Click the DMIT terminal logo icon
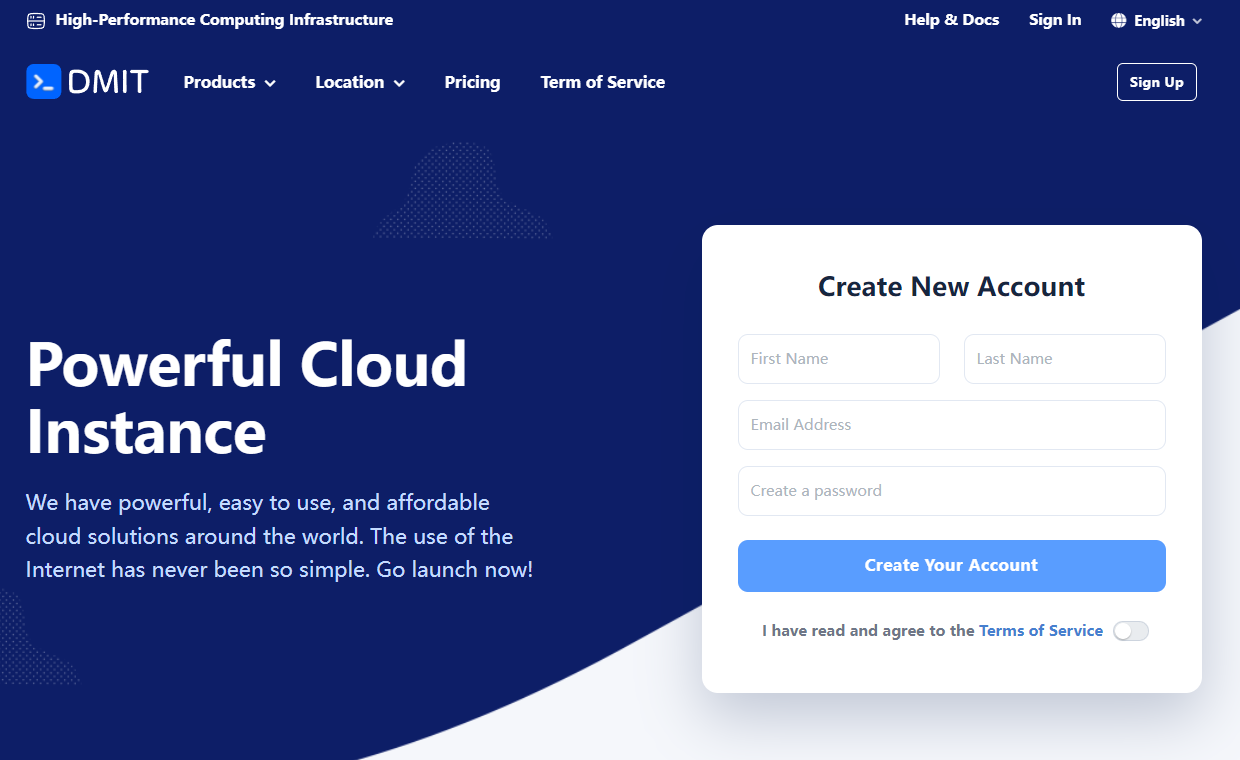Image resolution: width=1240 pixels, height=760 pixels. (44, 82)
